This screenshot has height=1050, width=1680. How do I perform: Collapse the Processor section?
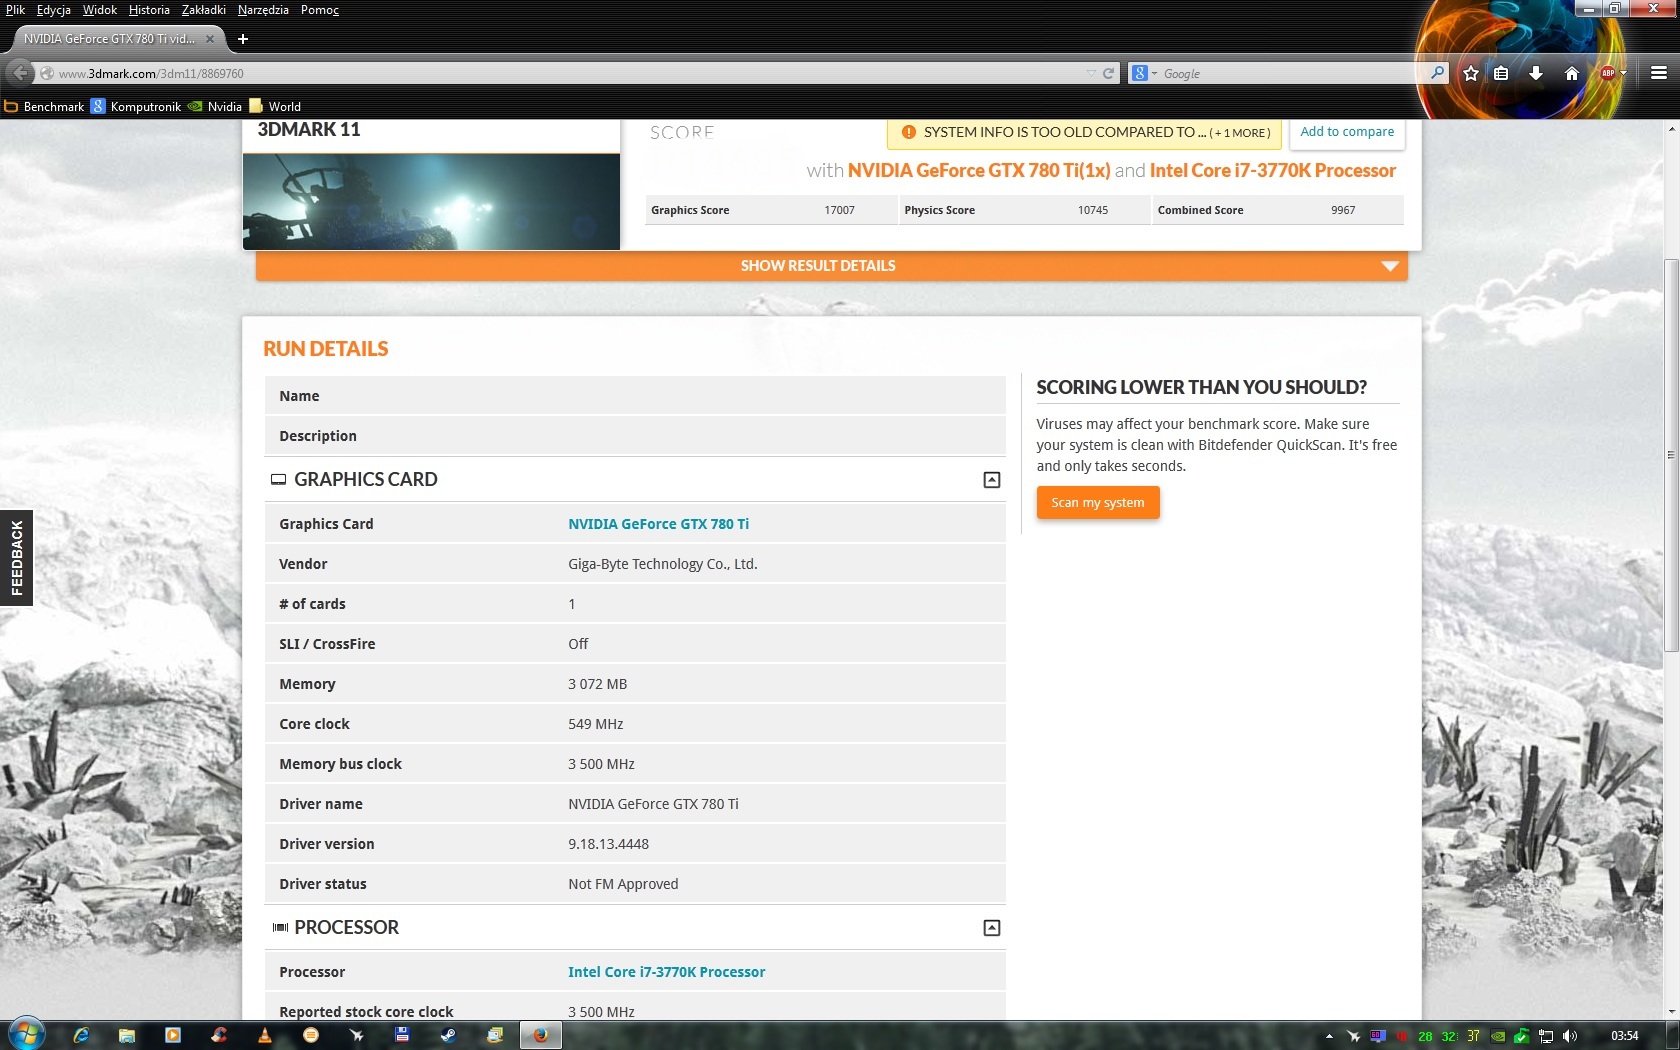pyautogui.click(x=991, y=928)
